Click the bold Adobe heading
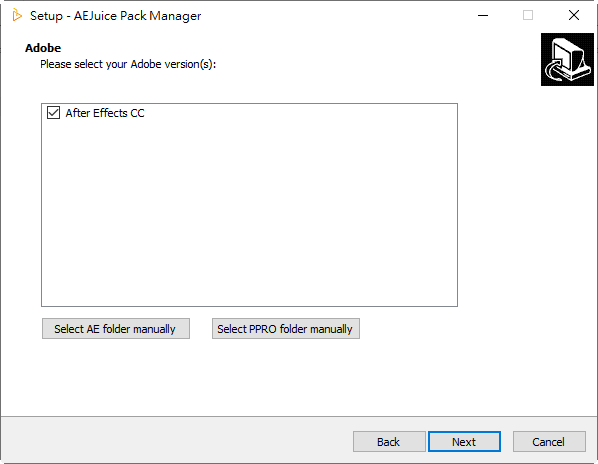The width and height of the screenshot is (598, 464). (x=43, y=48)
